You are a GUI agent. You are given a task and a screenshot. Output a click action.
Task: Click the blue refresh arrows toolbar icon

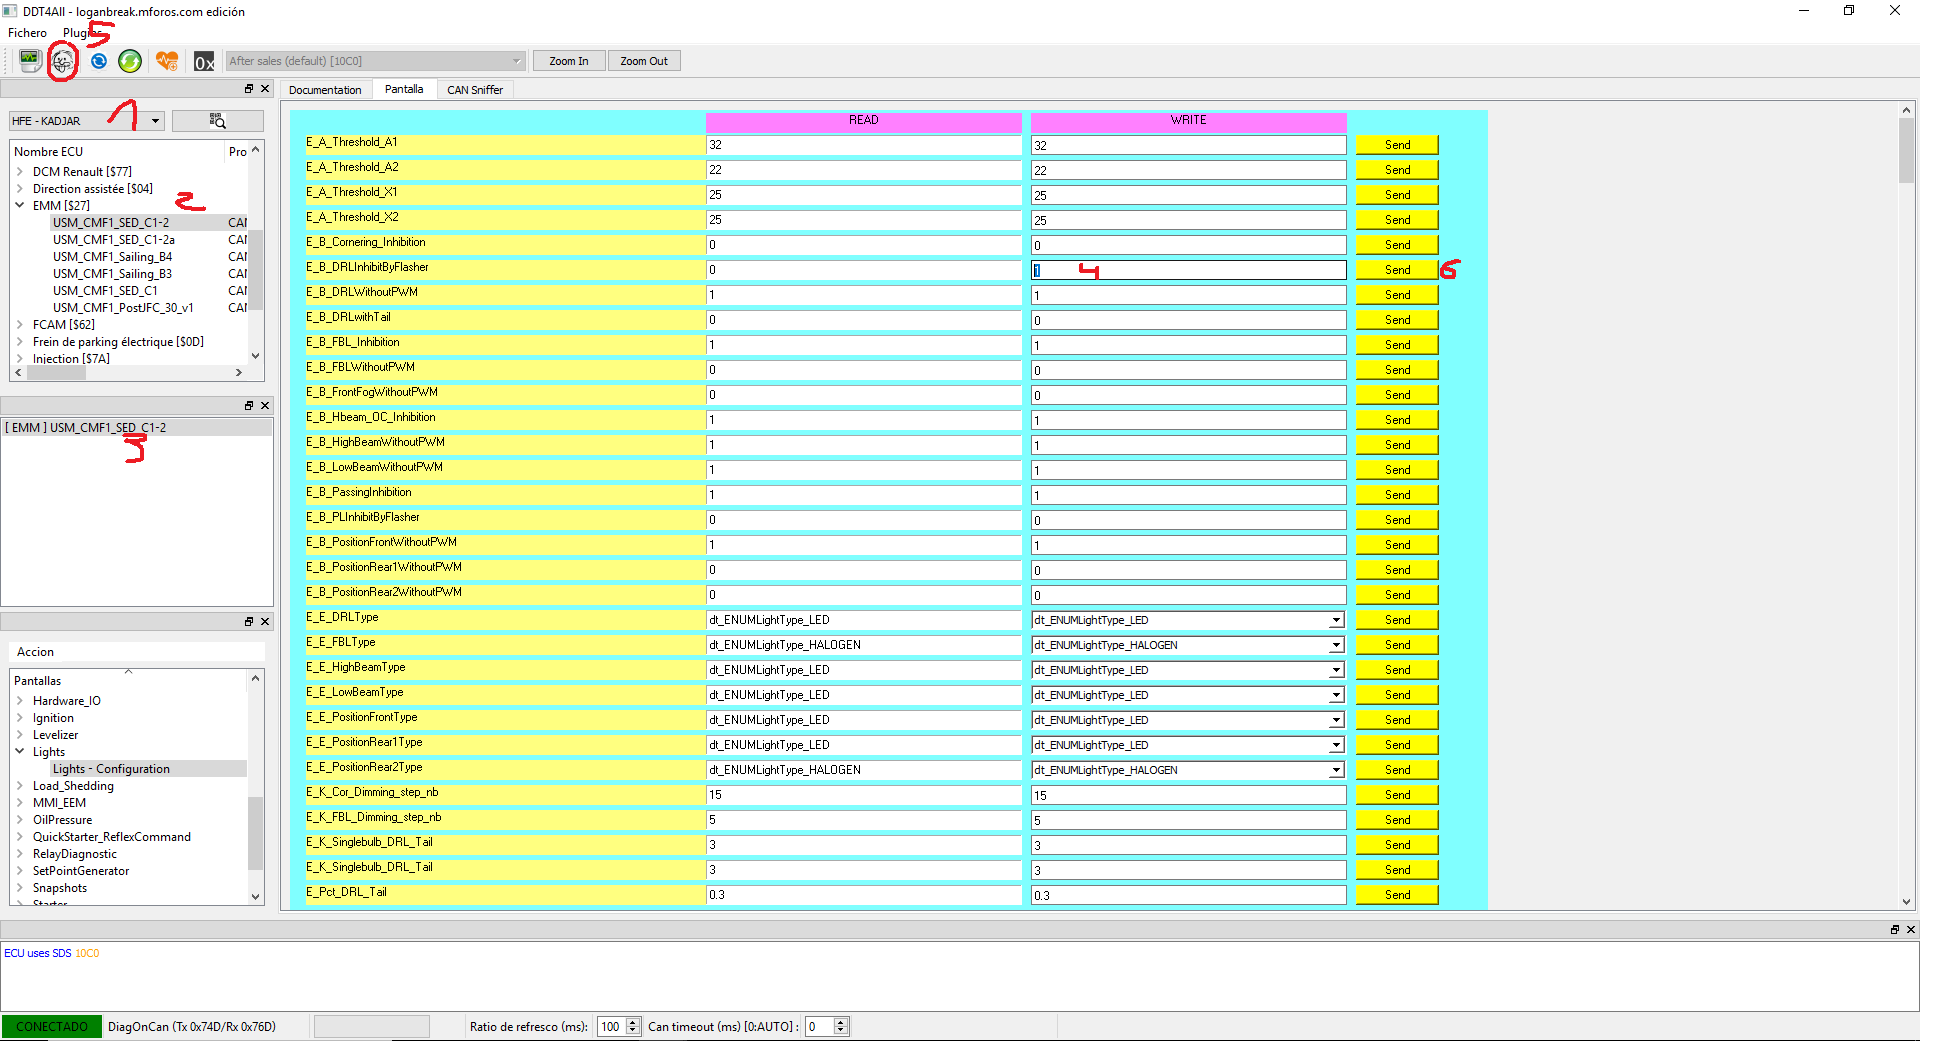98,61
